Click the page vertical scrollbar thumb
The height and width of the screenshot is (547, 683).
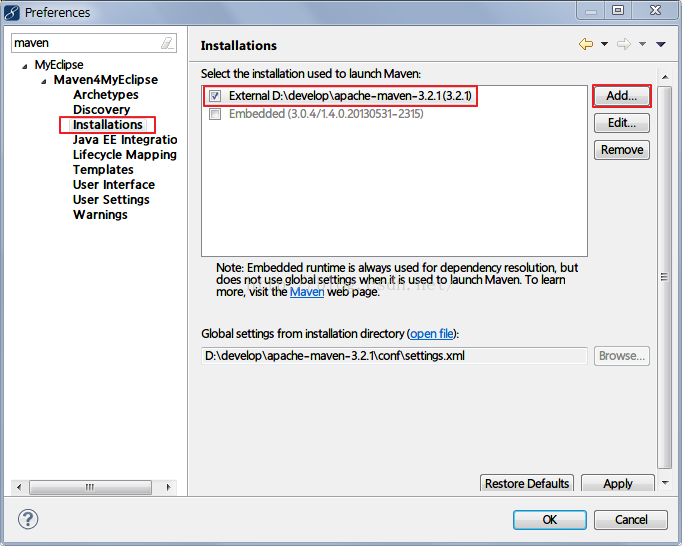click(664, 277)
